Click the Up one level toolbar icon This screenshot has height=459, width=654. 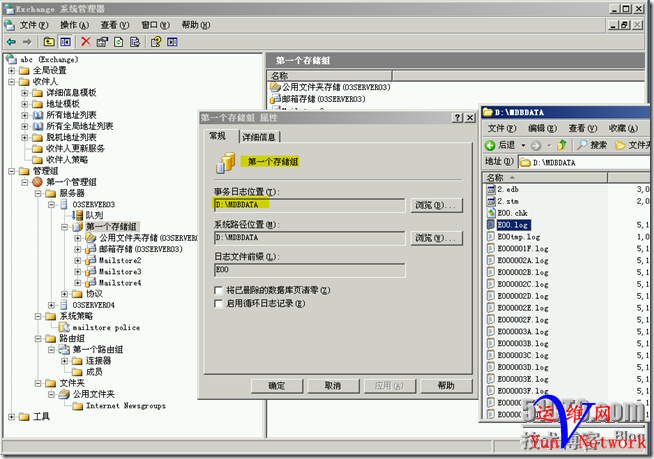49,42
